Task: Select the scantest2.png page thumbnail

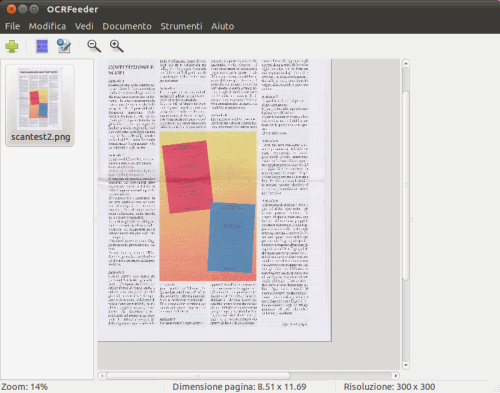Action: pos(40,105)
